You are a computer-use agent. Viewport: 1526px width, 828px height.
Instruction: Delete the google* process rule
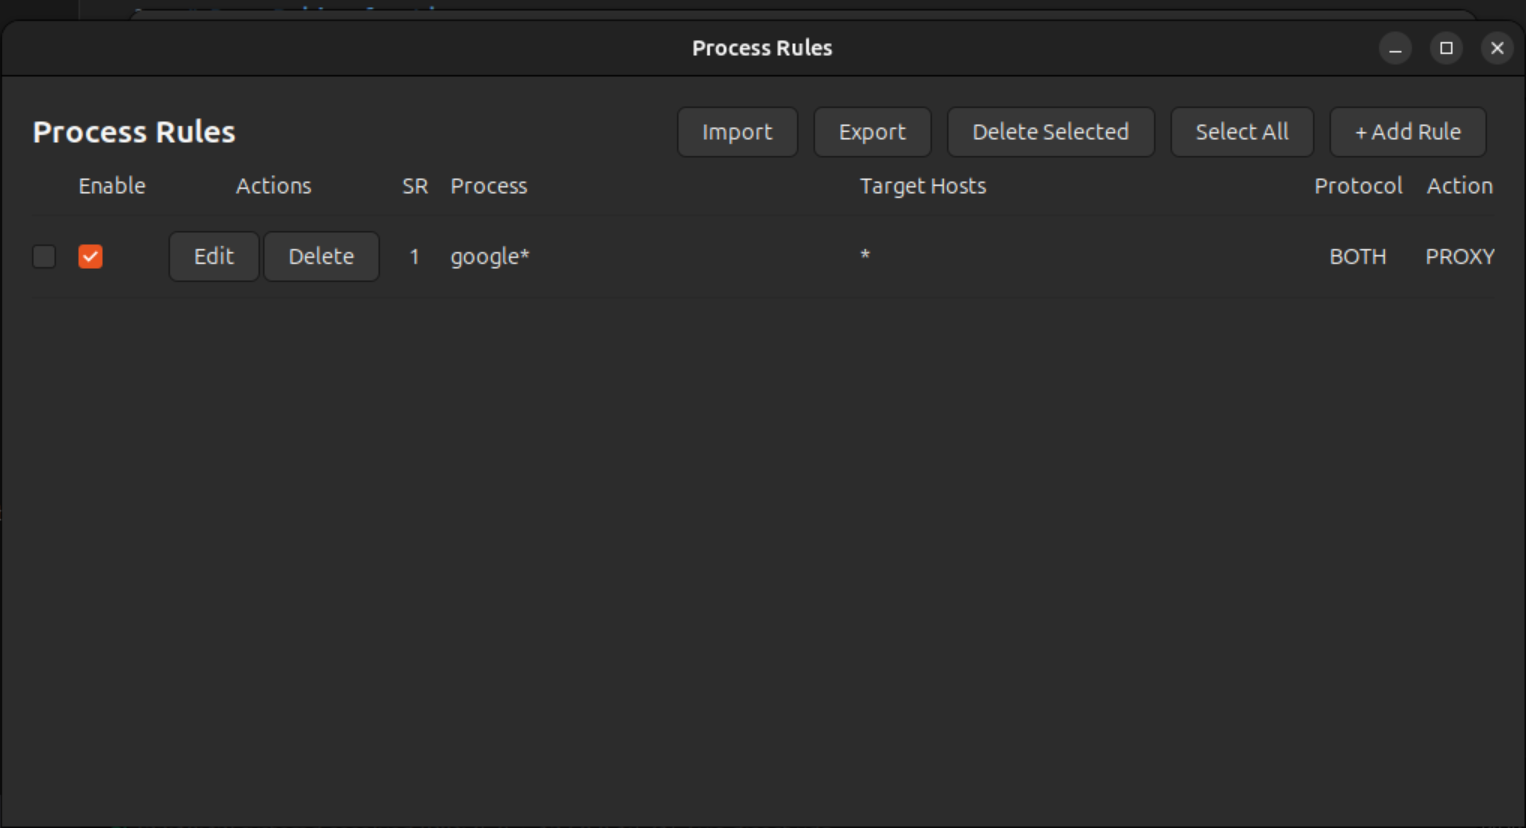(321, 256)
